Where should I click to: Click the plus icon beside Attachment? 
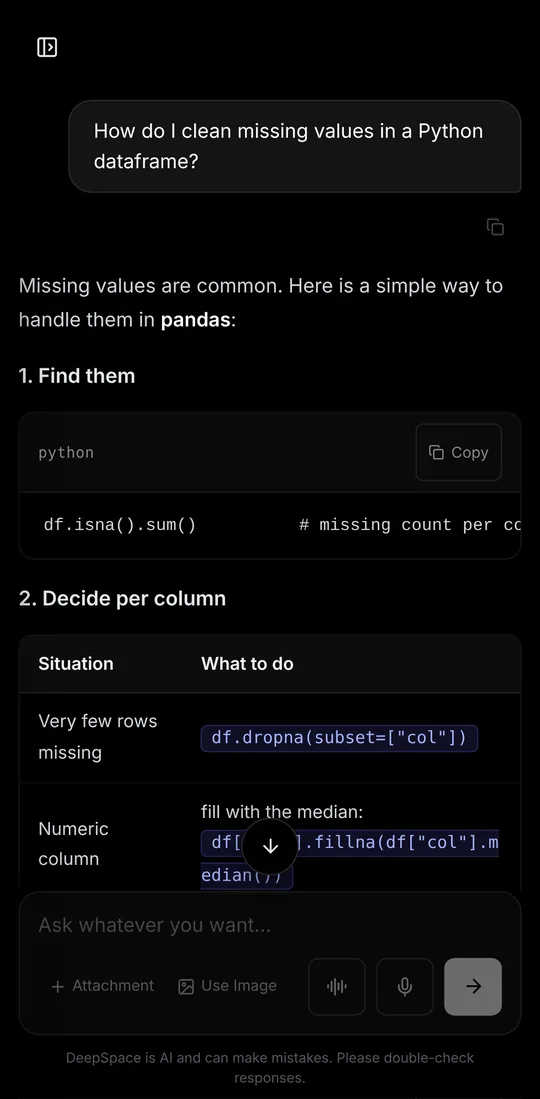click(x=58, y=986)
